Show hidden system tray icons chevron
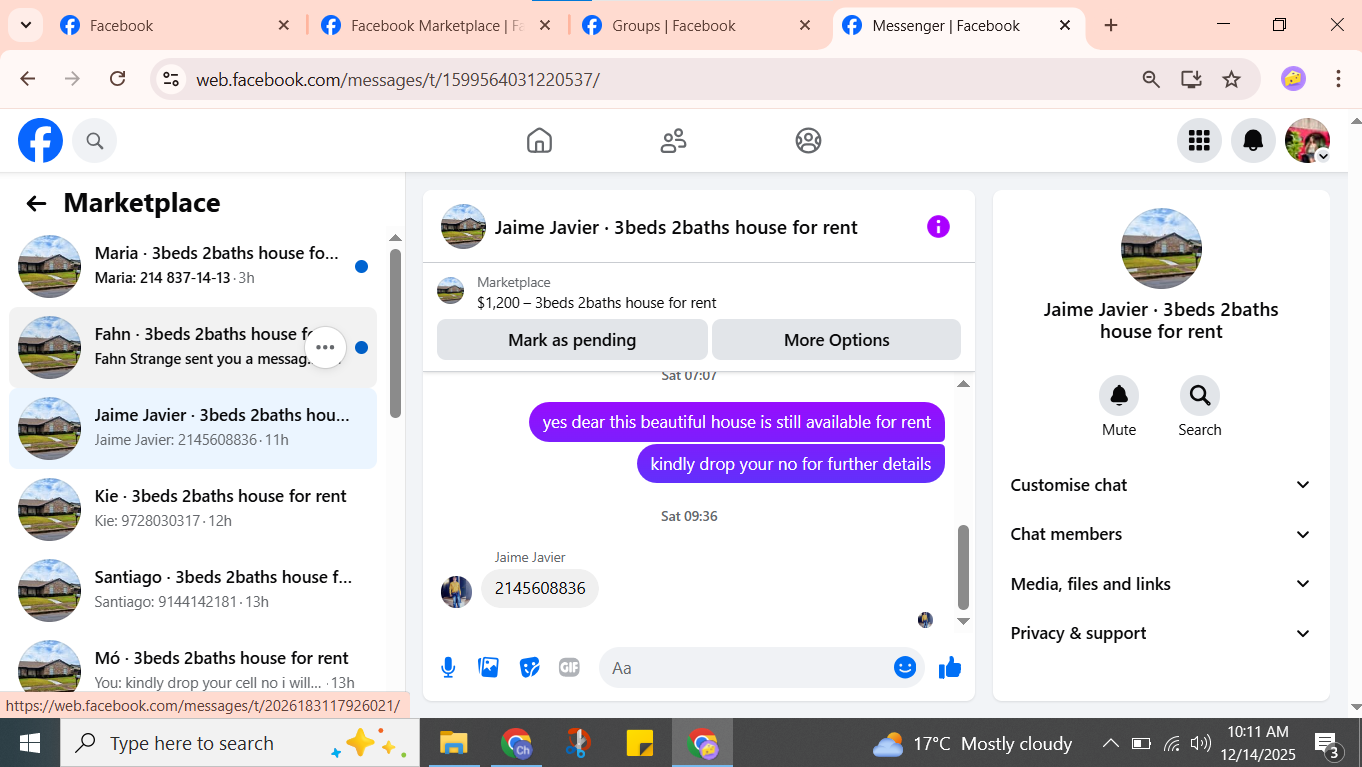 pos(1110,743)
